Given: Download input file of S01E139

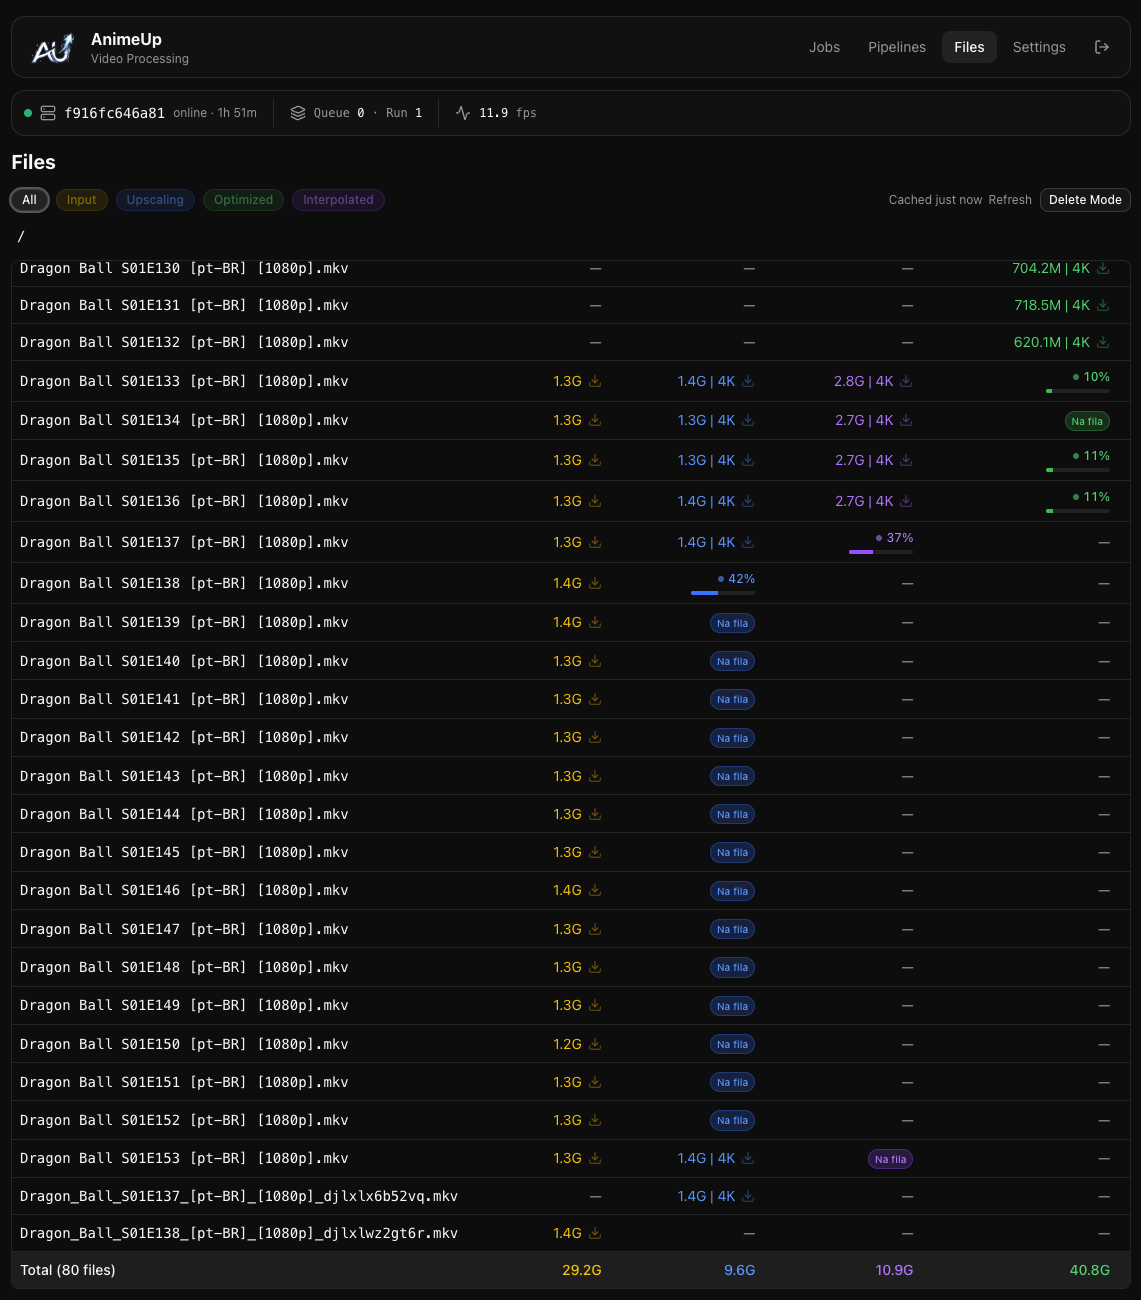Looking at the screenshot, I should [595, 622].
